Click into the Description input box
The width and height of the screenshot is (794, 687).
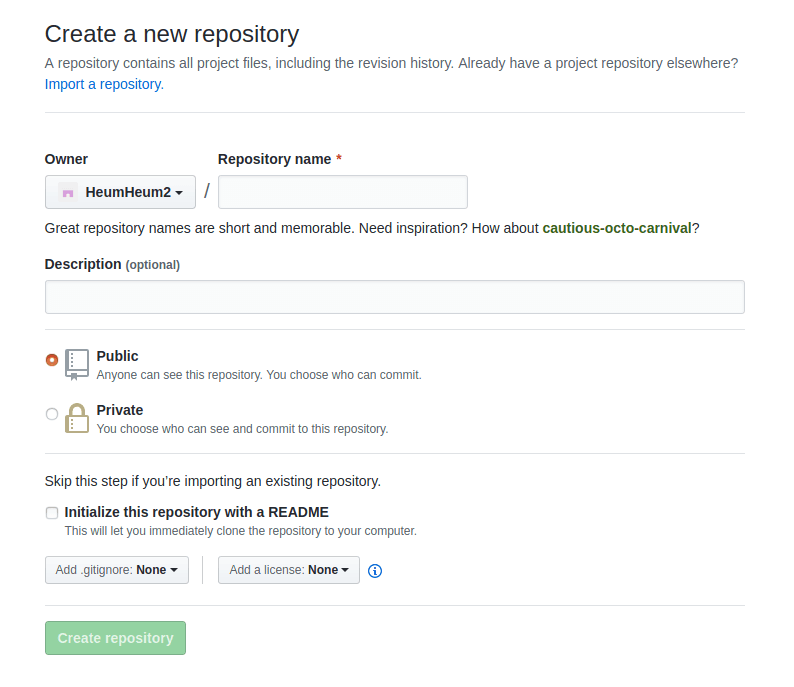(395, 297)
